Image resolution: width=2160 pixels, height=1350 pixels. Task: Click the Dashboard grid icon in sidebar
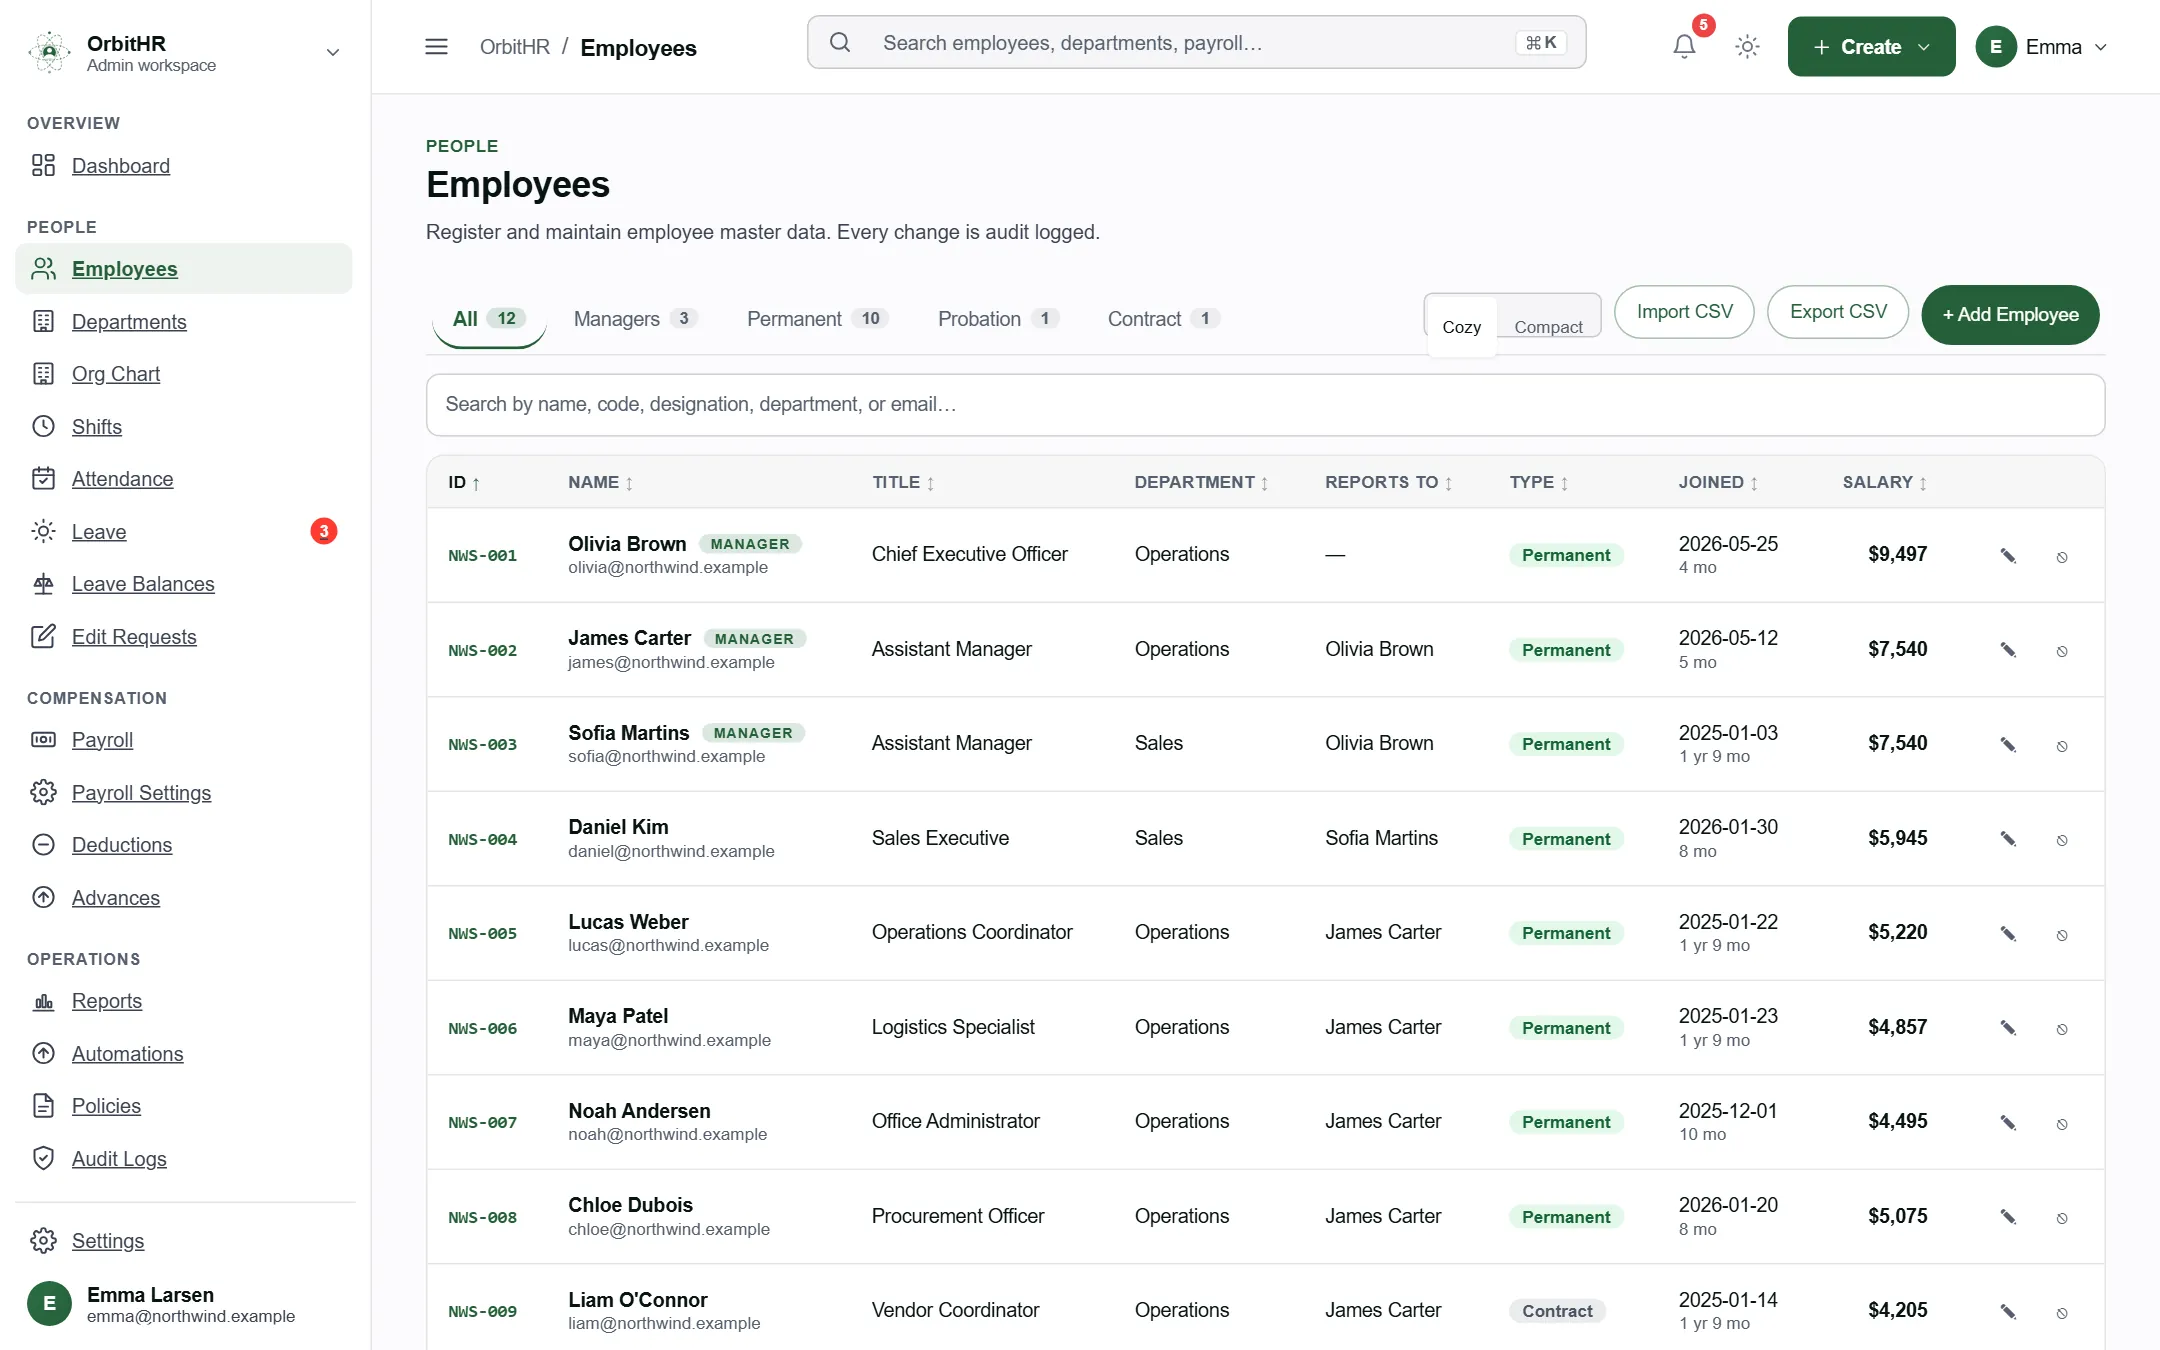coord(43,165)
